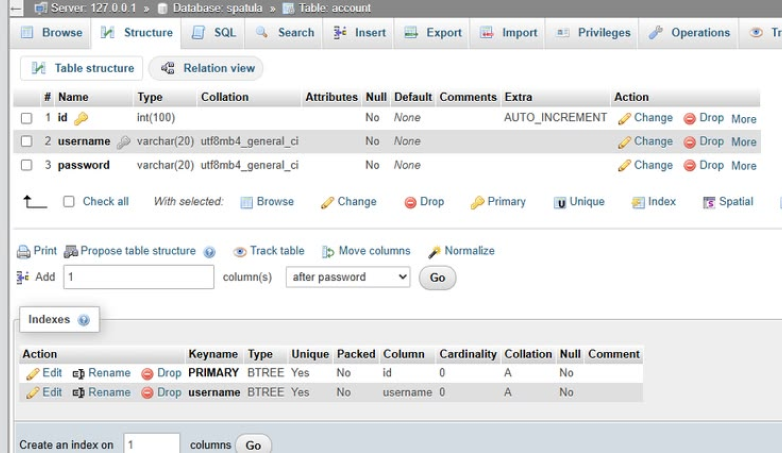Open the Insert tab

(x=359, y=33)
